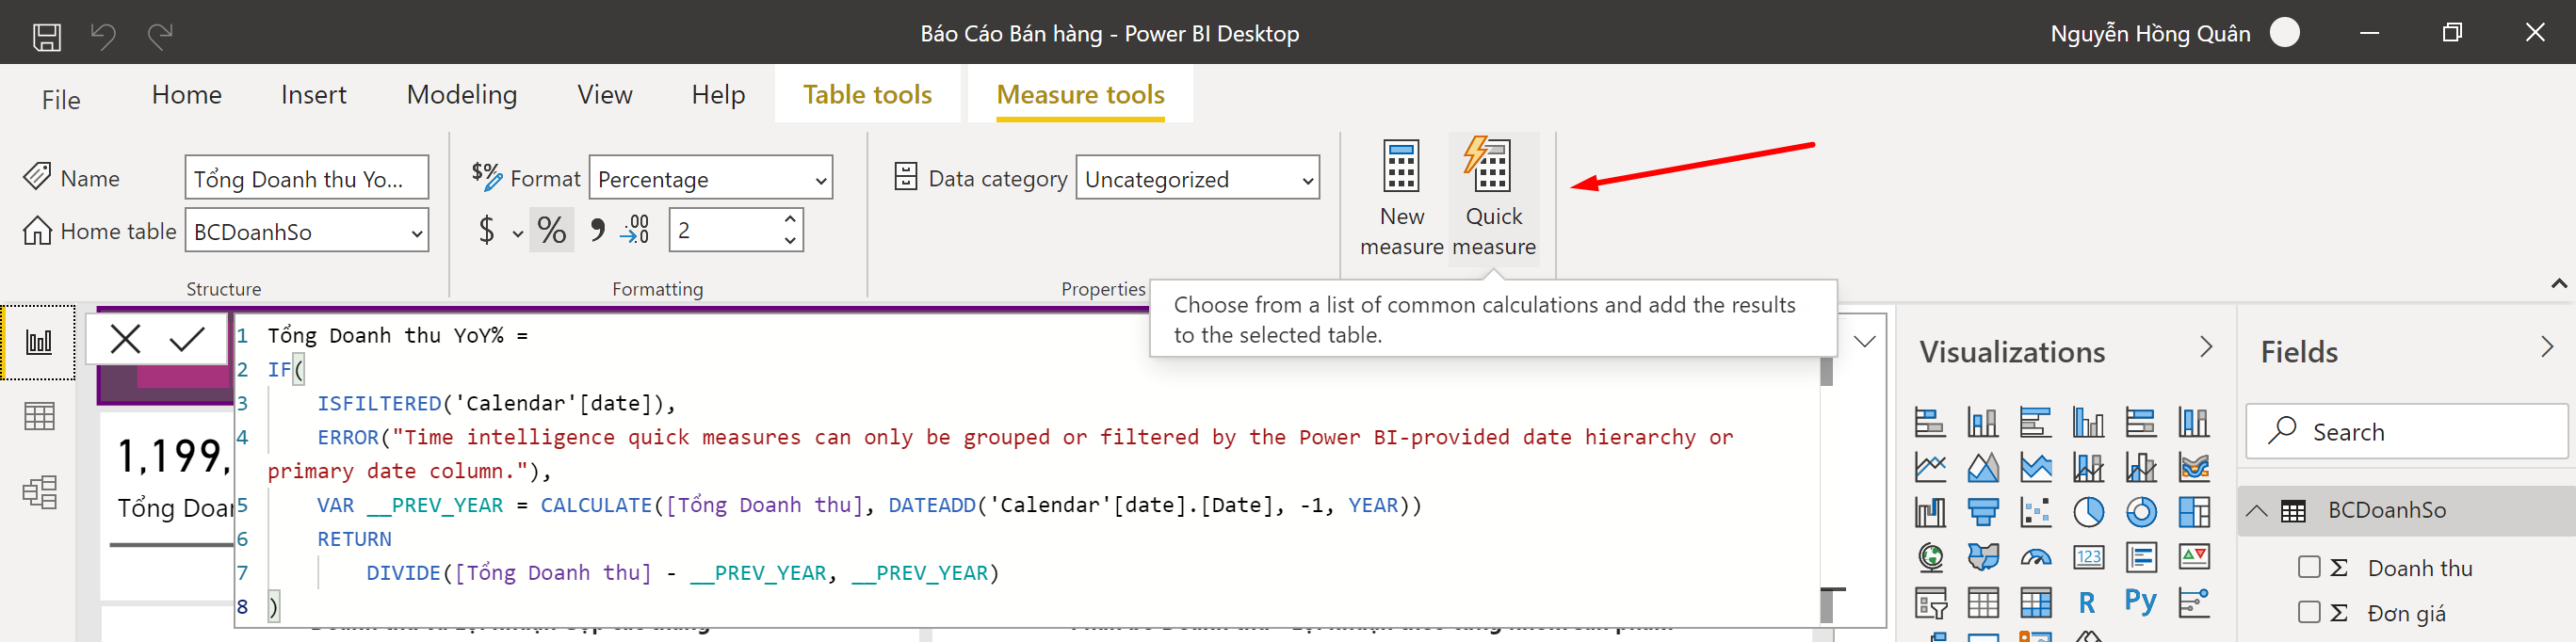Switch to Model view in left sidebar

39,492
